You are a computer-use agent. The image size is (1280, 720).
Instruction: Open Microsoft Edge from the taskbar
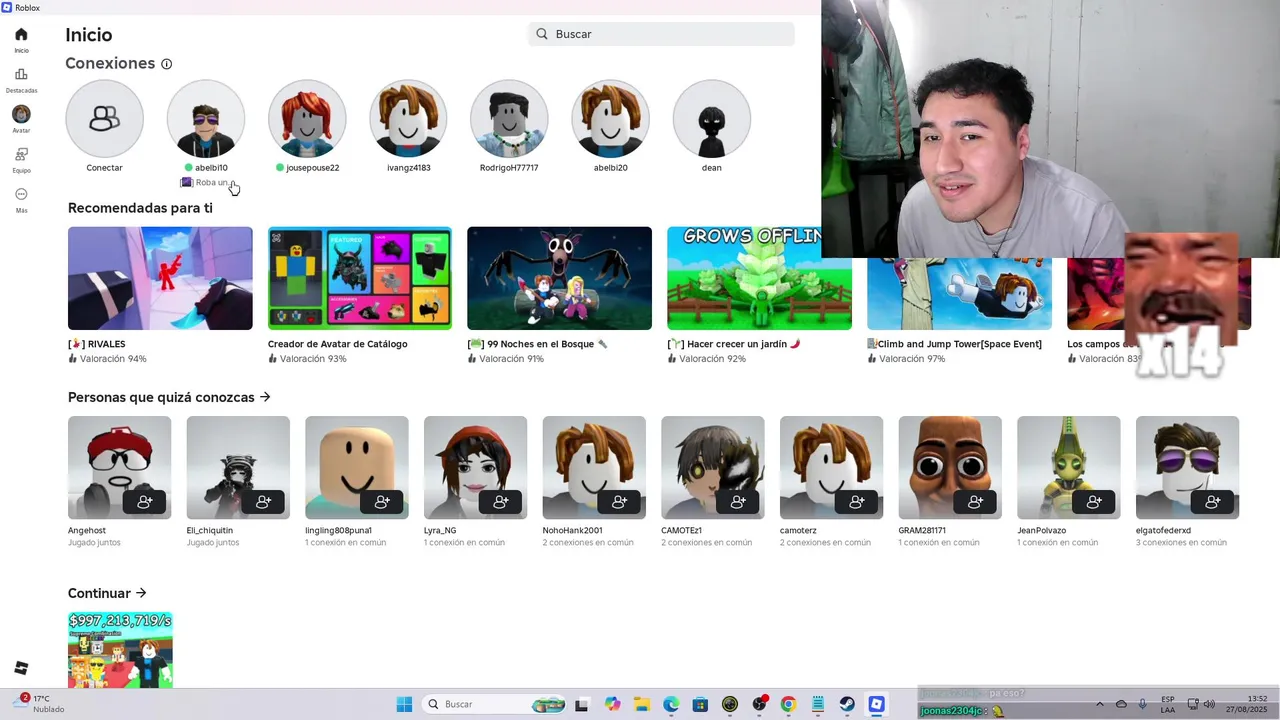pos(671,704)
